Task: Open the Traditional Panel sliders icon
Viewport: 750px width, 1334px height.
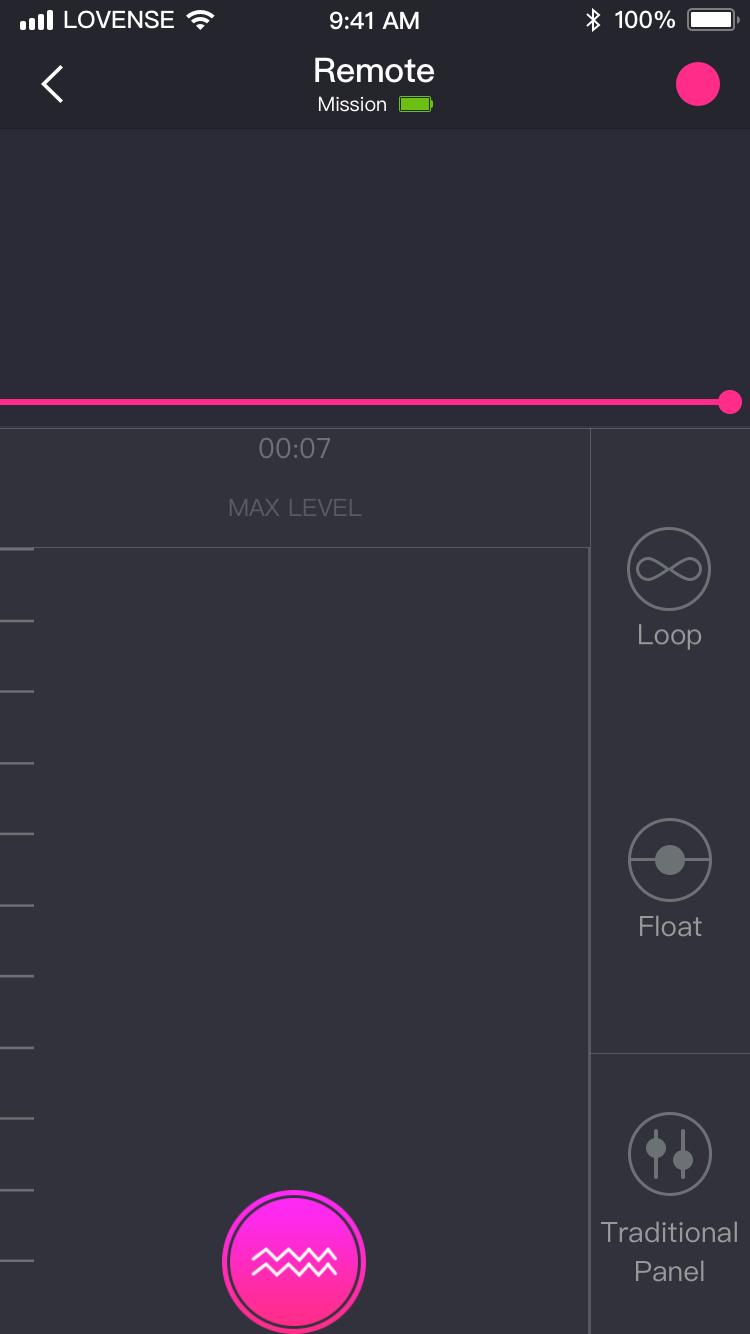Action: (669, 1153)
